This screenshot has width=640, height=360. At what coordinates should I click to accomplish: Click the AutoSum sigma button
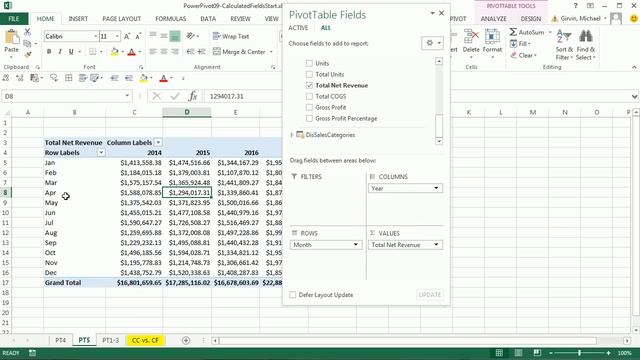tap(527, 32)
